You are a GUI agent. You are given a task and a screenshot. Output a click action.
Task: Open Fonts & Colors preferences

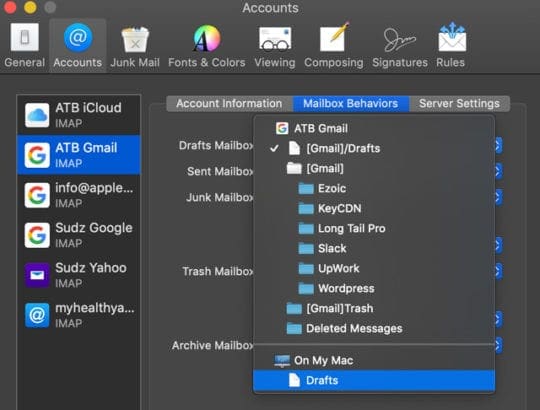[207, 46]
